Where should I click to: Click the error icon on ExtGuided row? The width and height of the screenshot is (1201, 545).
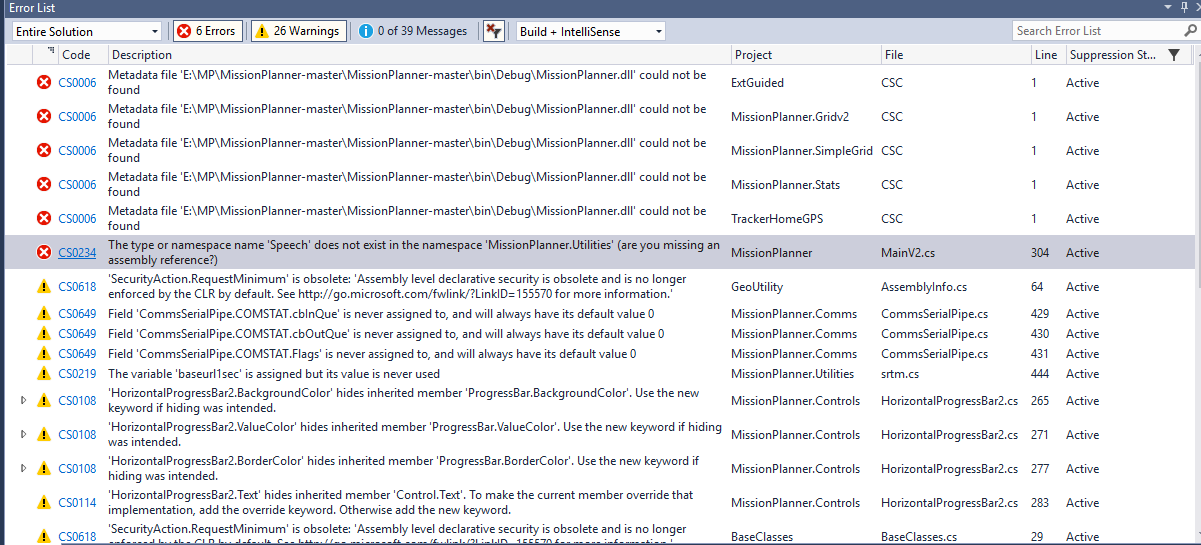pyautogui.click(x=44, y=83)
